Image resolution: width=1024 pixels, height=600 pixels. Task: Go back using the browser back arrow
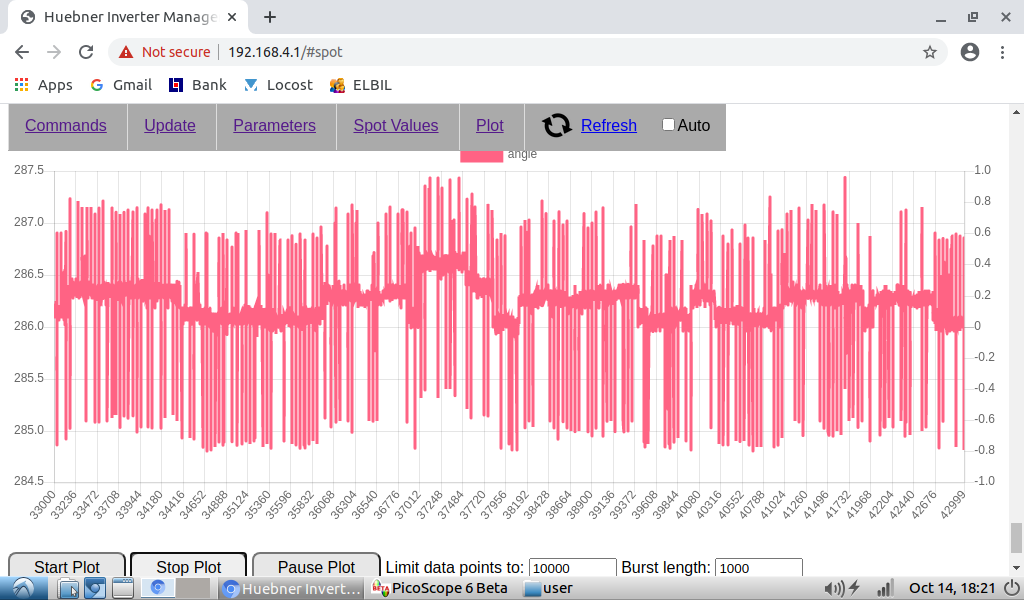(x=22, y=52)
